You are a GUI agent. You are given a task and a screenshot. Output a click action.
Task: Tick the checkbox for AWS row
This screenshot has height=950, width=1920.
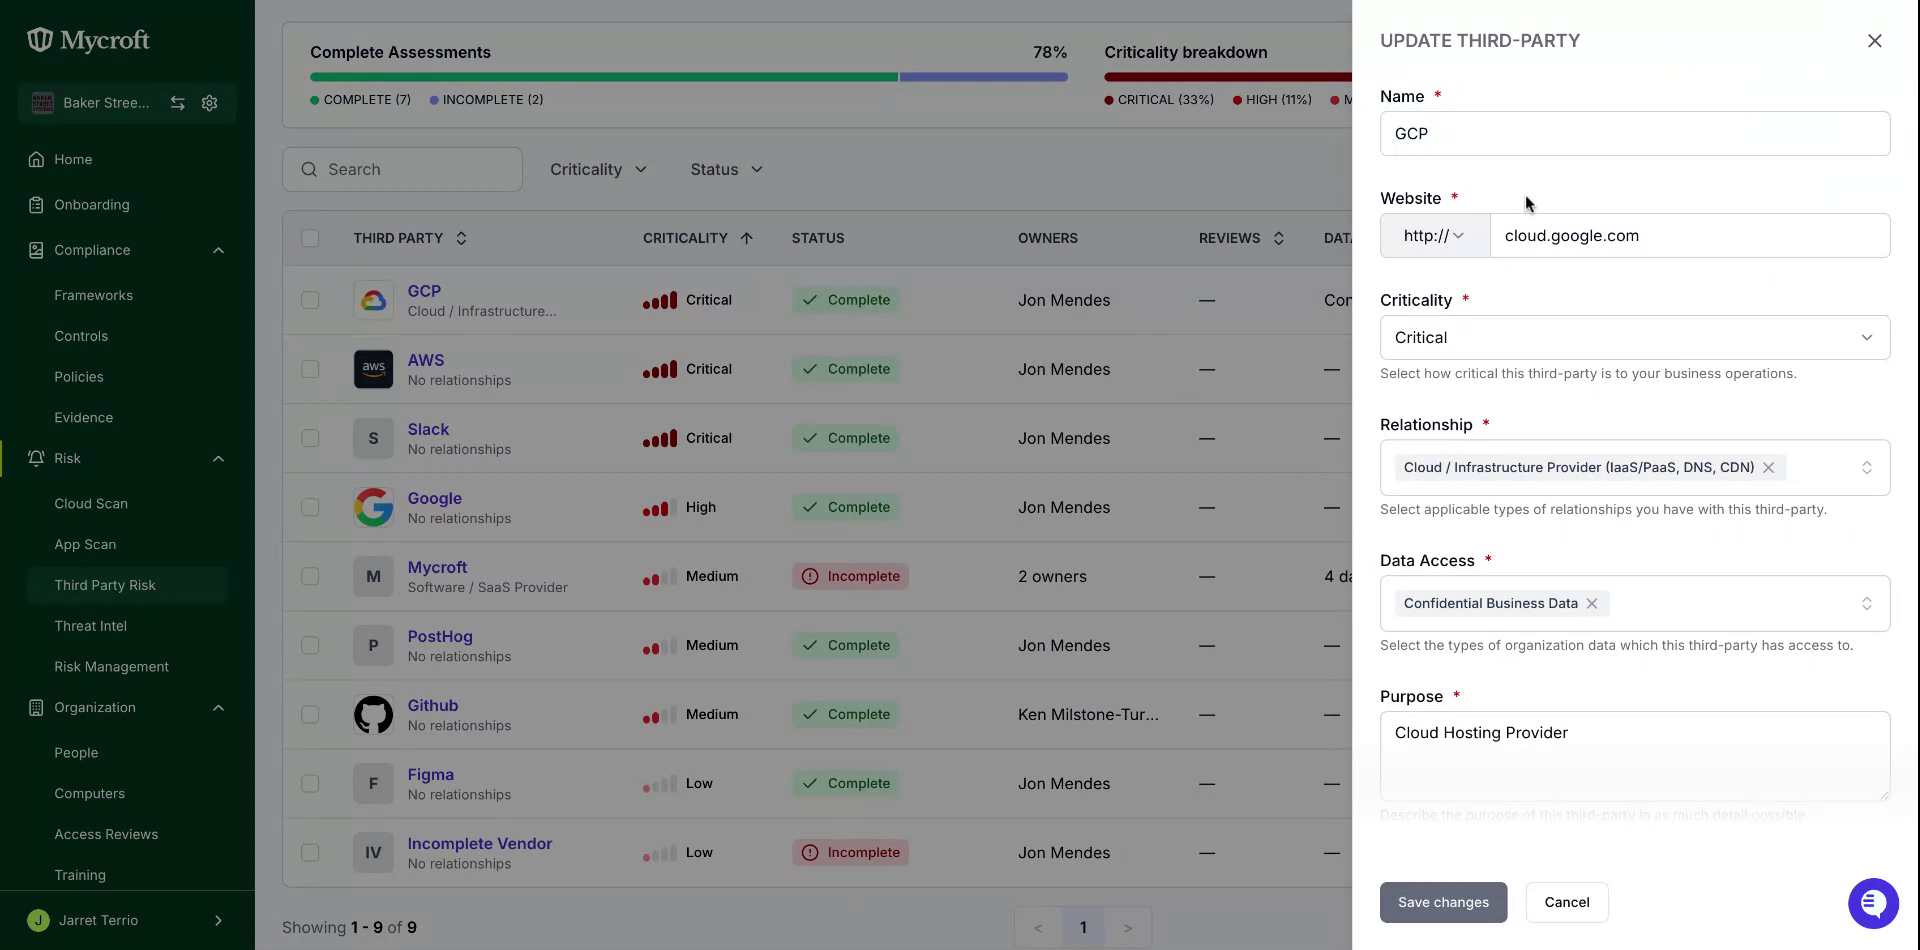(x=310, y=369)
